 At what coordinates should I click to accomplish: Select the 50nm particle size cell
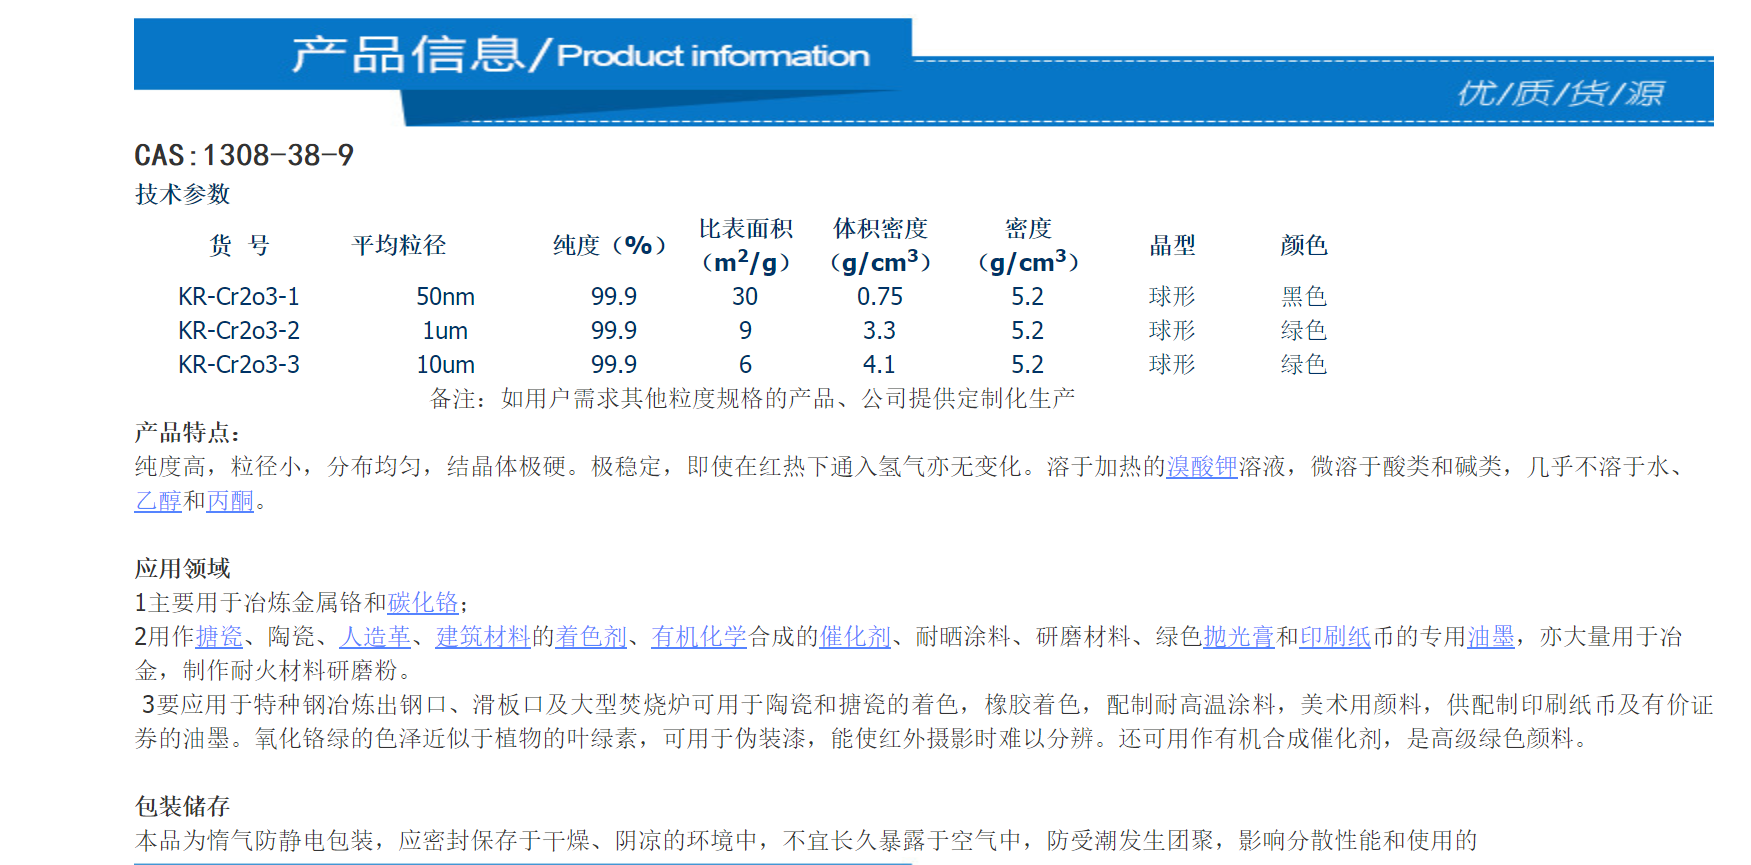tap(446, 297)
